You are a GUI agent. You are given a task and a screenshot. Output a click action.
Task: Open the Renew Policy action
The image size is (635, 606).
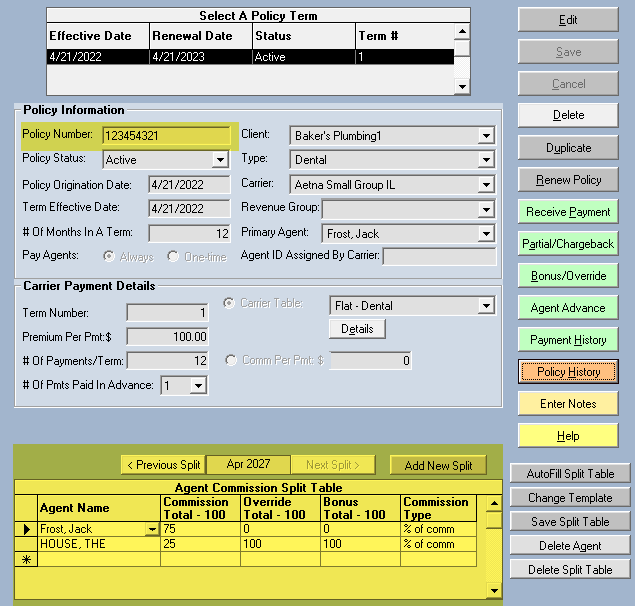568,180
